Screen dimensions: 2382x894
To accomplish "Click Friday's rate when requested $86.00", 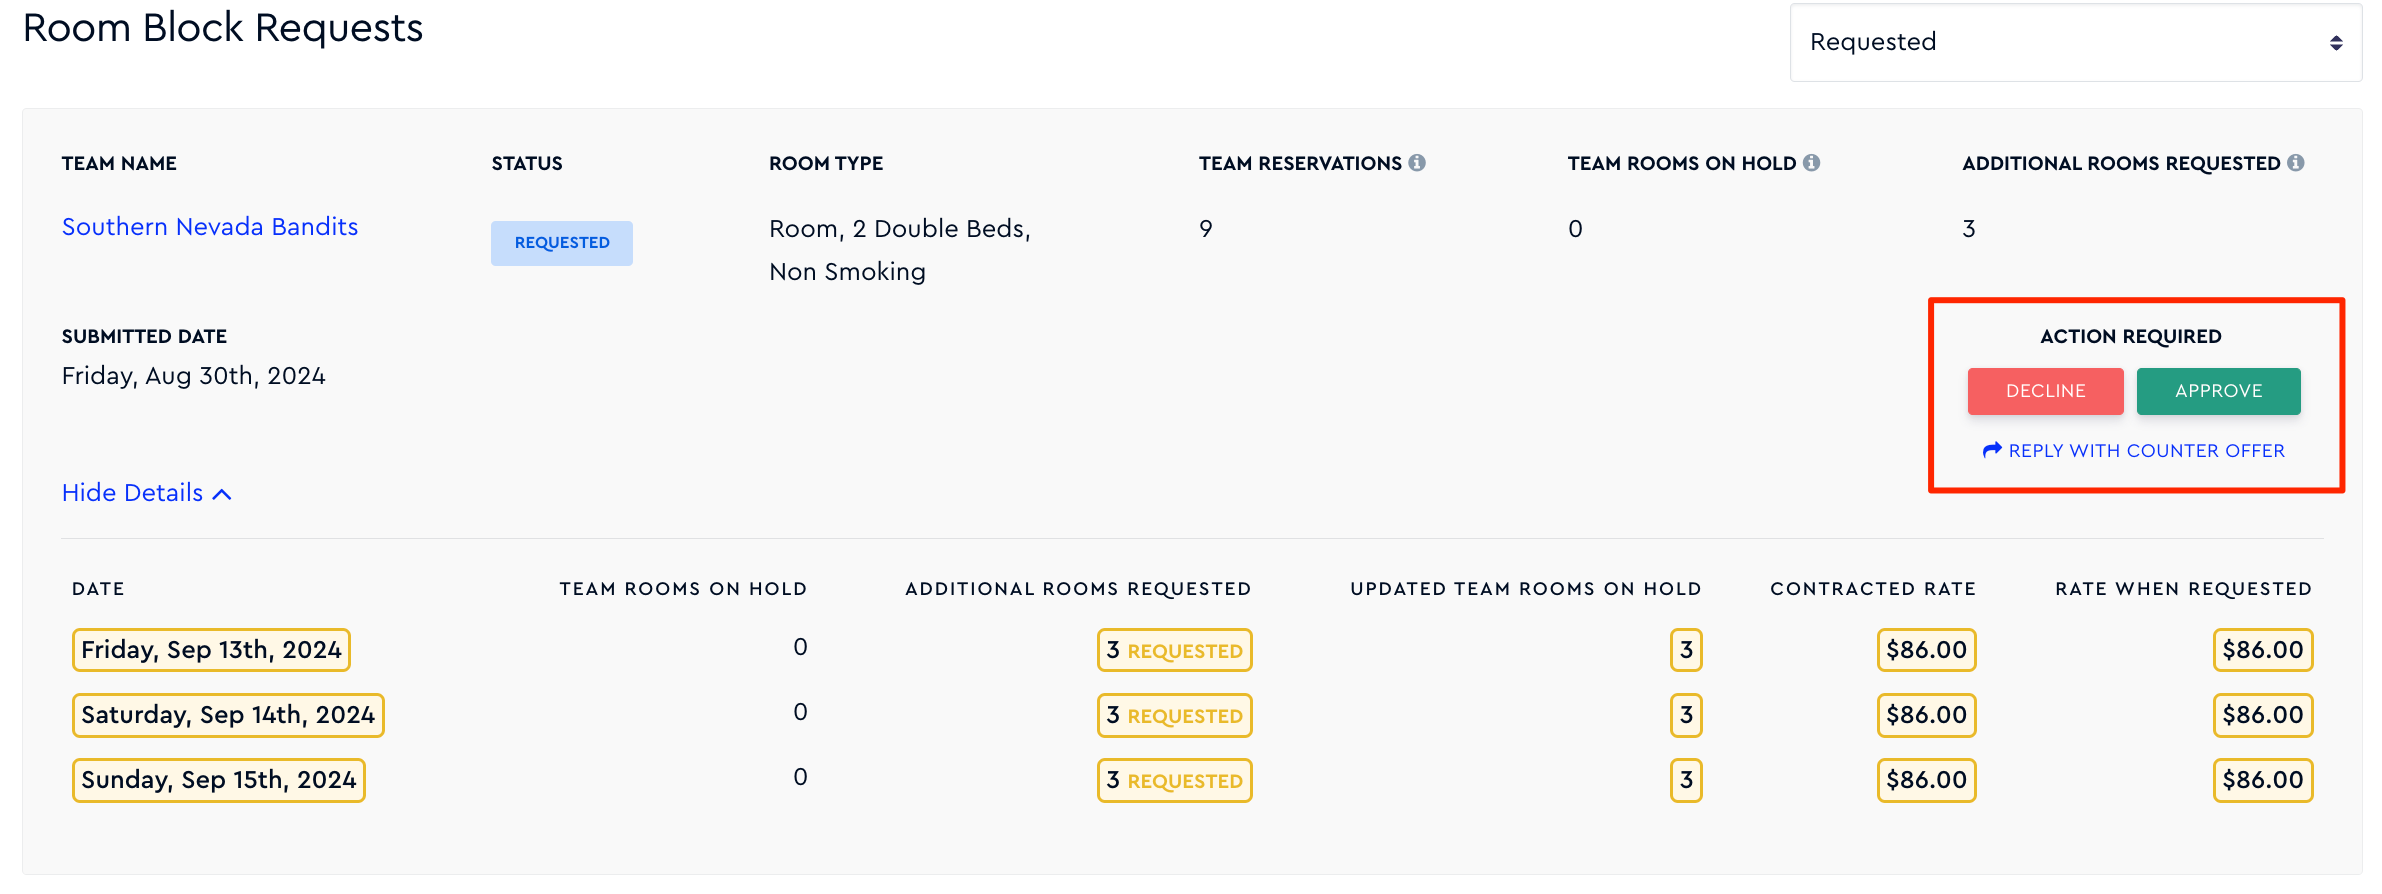I will click(2263, 650).
